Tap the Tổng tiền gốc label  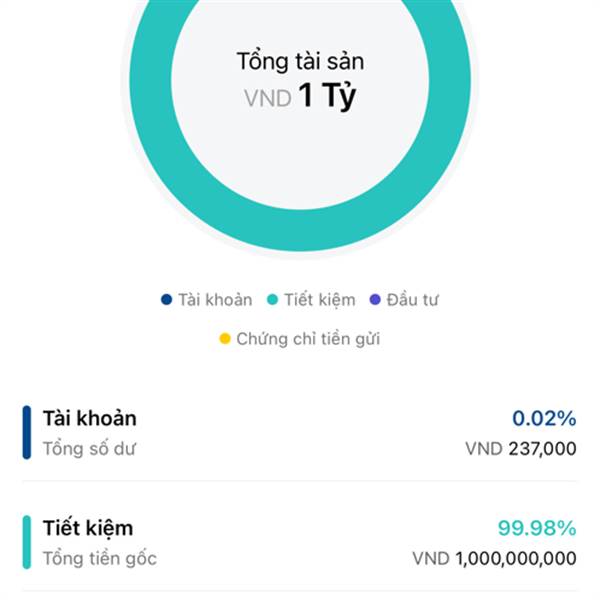100,559
